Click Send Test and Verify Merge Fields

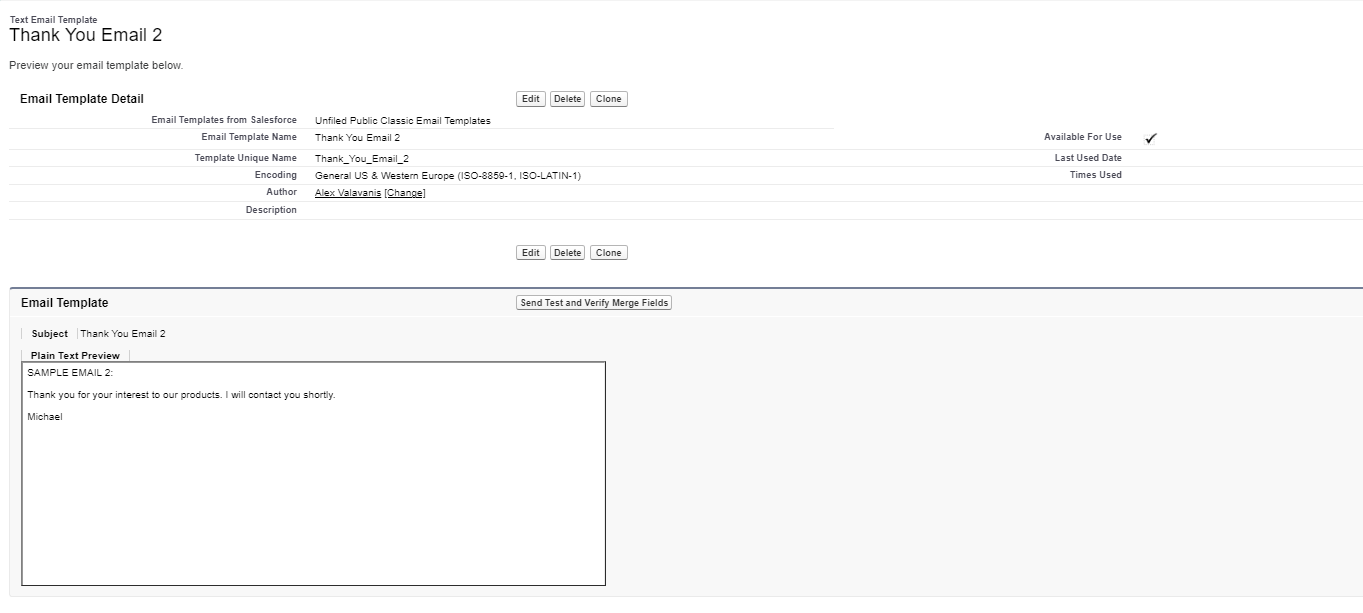point(594,303)
